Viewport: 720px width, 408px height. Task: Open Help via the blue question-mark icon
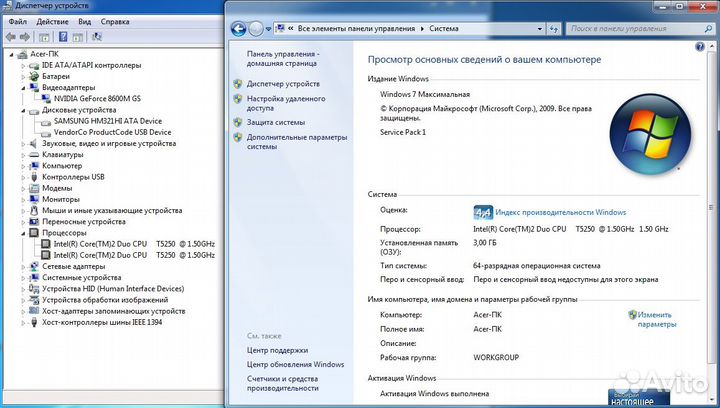point(699,46)
